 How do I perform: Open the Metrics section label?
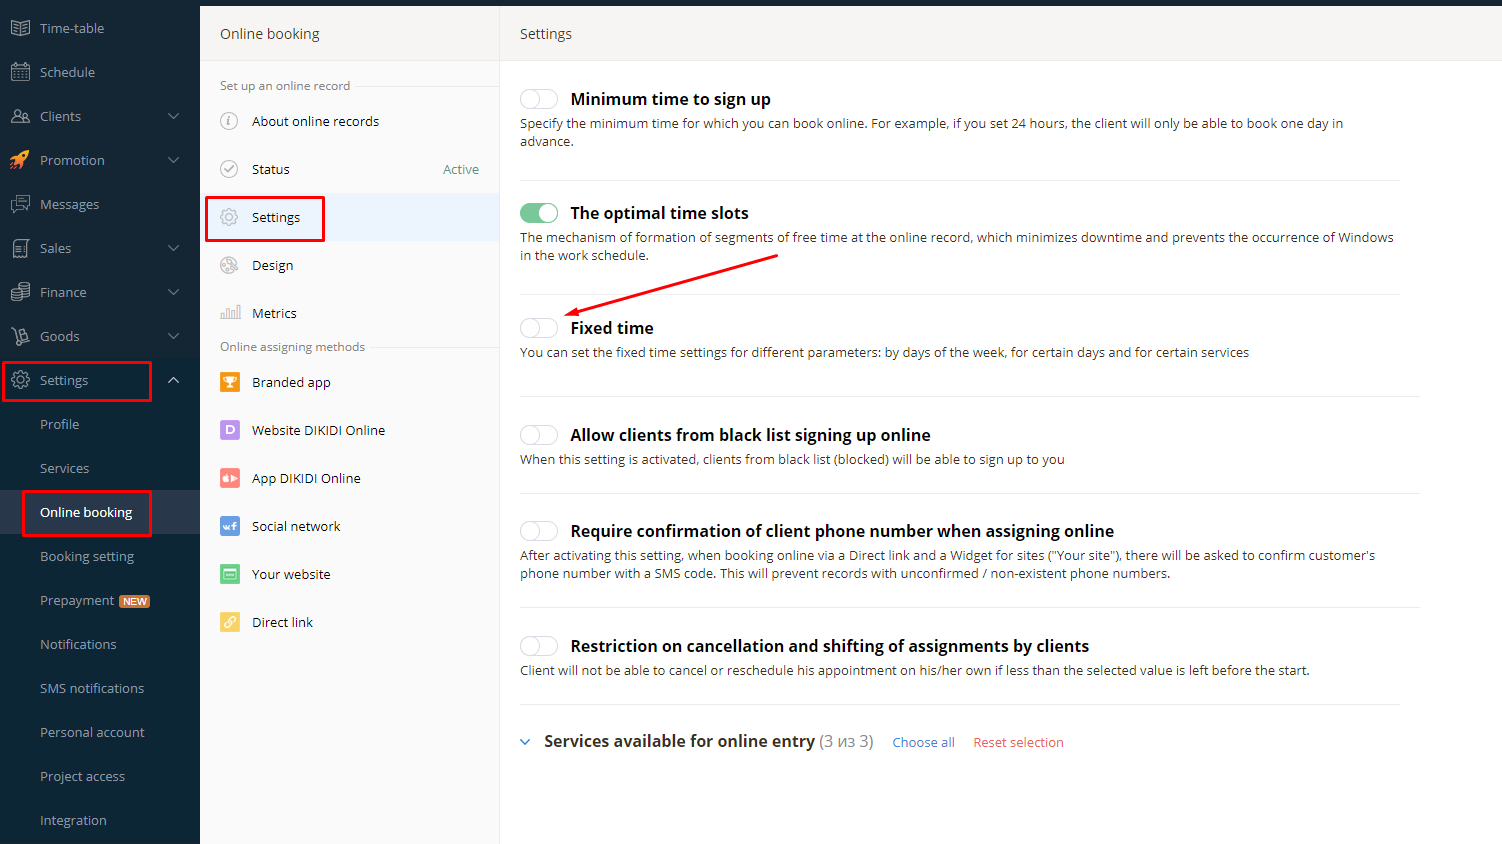pos(274,313)
